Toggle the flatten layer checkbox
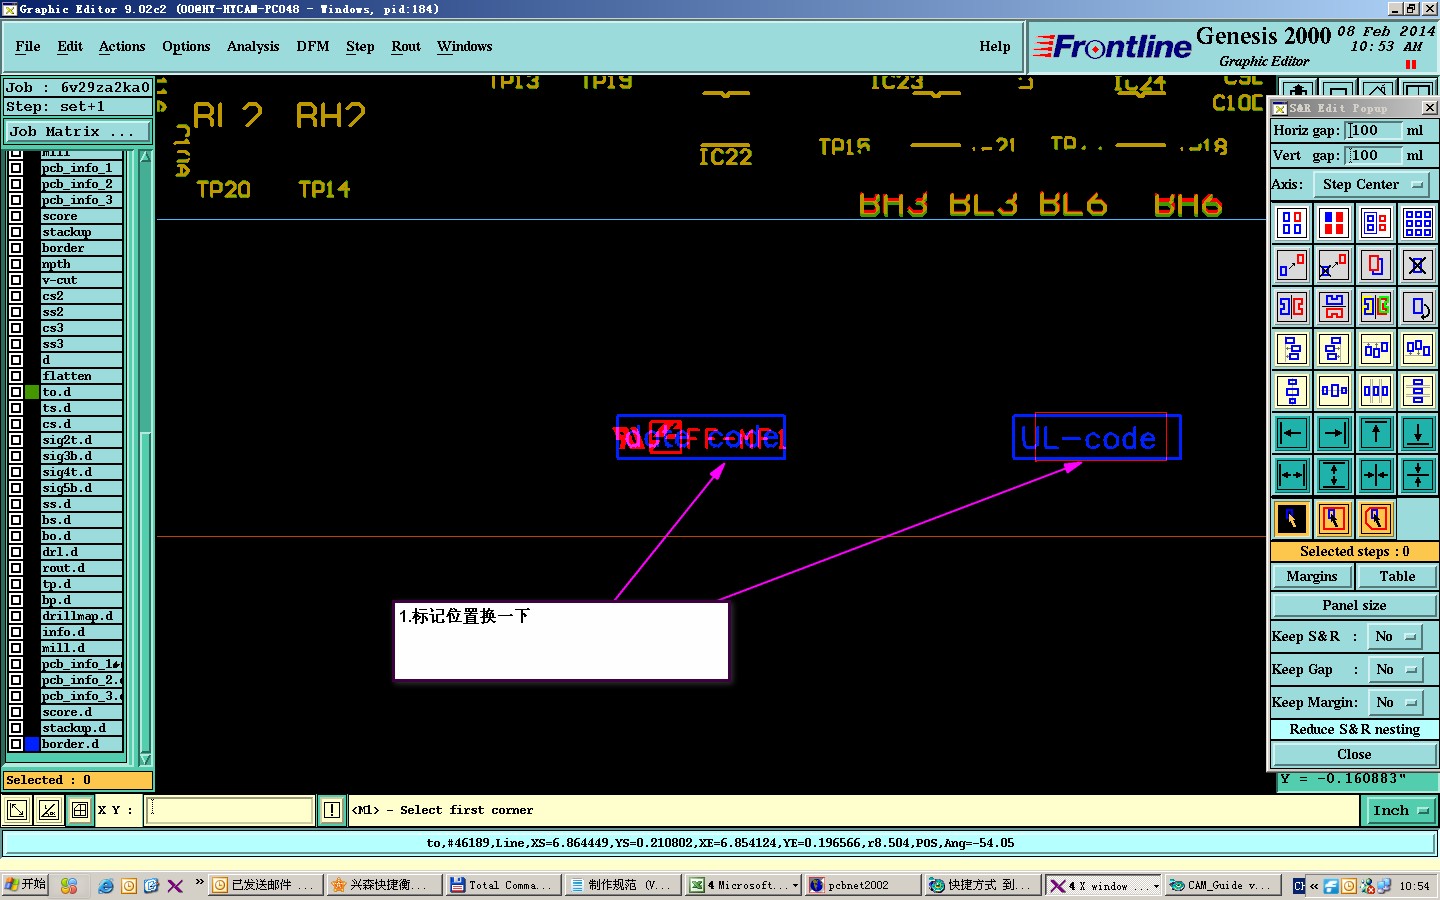This screenshot has height=900, width=1440. [16, 376]
